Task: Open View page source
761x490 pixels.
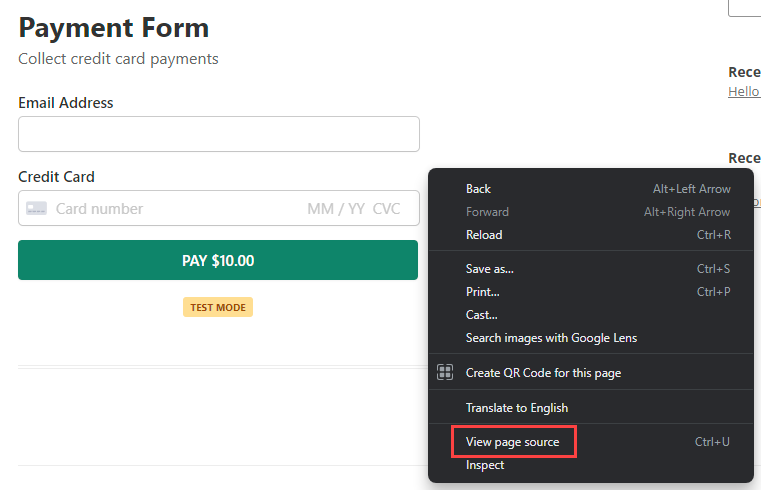Action: click(513, 442)
